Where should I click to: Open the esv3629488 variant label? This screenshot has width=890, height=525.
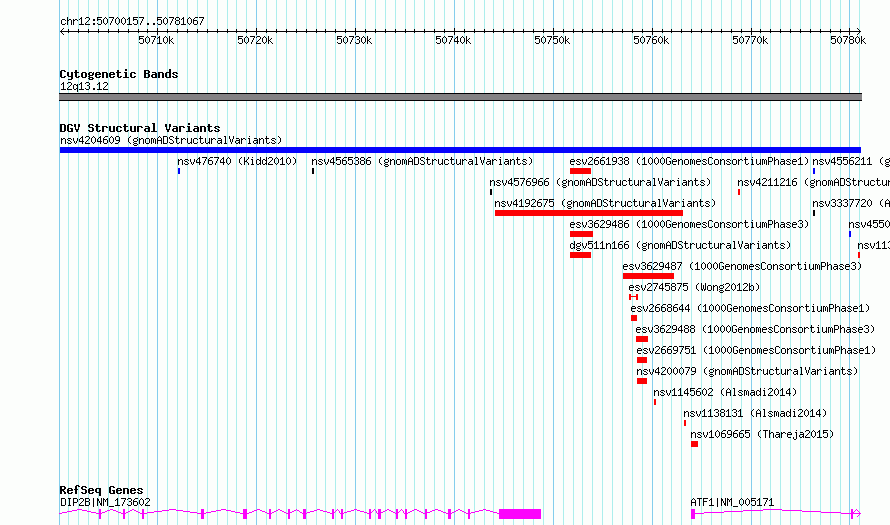pyautogui.click(x=755, y=329)
